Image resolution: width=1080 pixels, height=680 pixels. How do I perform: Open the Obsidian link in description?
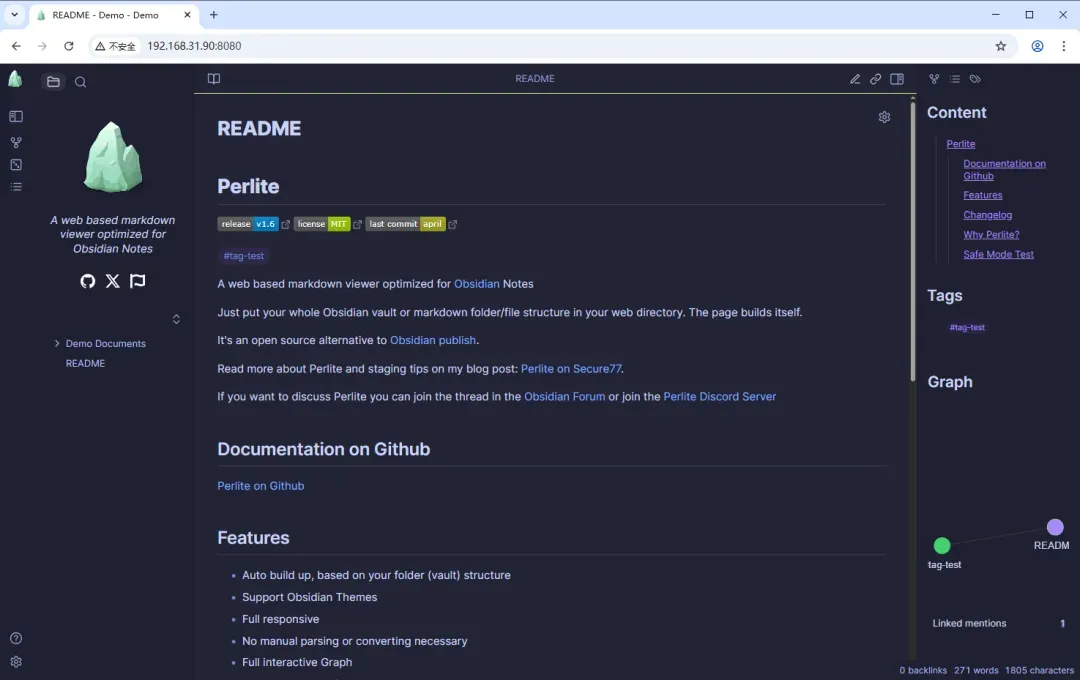(x=477, y=284)
